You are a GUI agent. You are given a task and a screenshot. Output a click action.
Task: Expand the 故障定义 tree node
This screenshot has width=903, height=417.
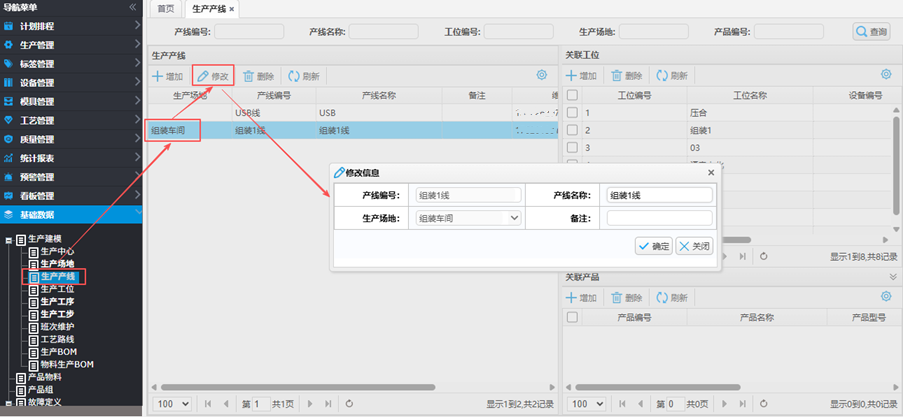(8, 403)
